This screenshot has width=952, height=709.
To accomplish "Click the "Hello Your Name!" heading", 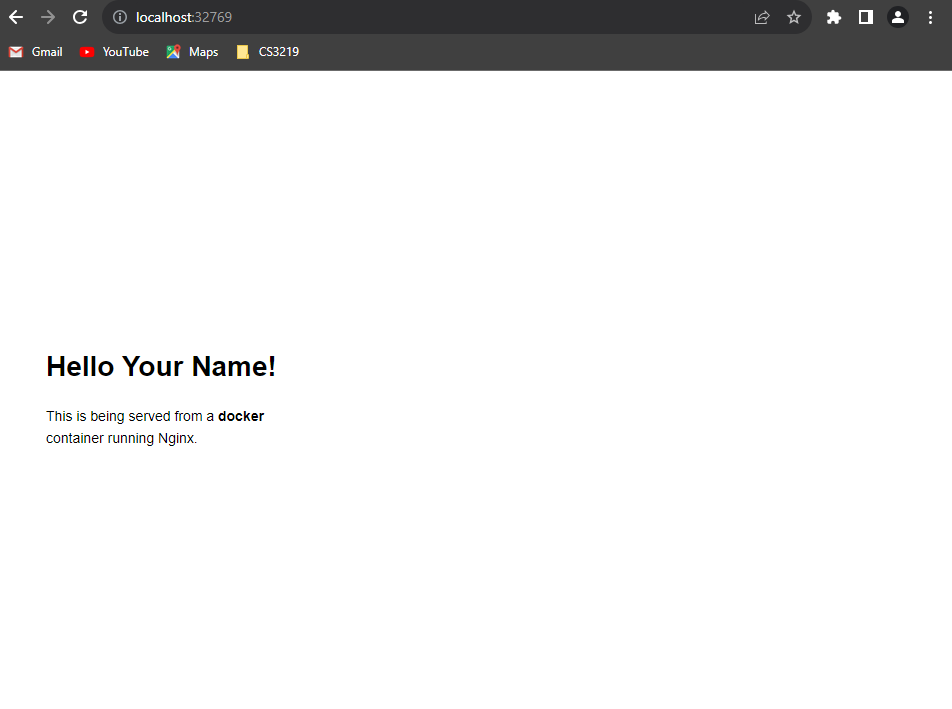I will (161, 367).
